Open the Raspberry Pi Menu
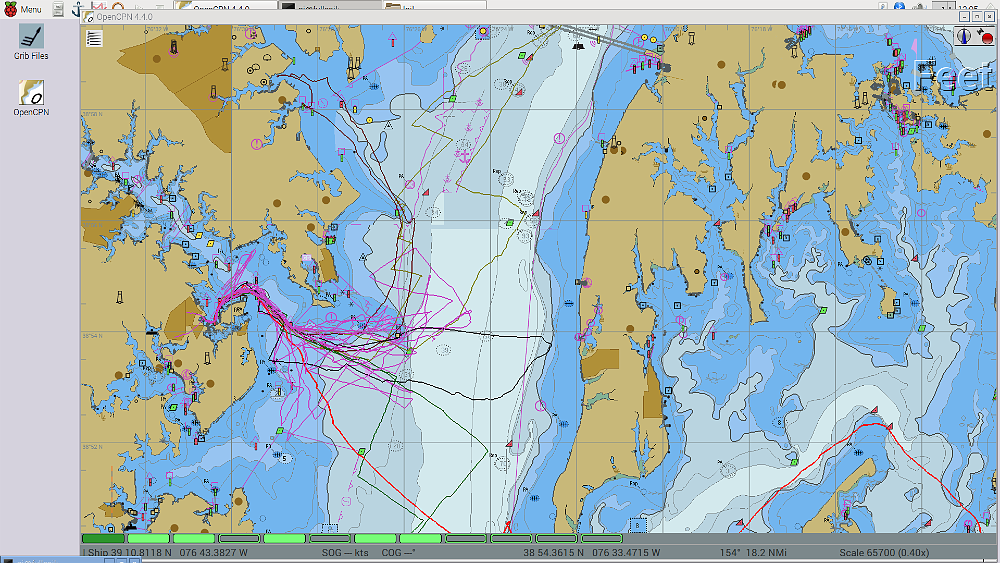This screenshot has width=1000, height=563. coord(24,9)
